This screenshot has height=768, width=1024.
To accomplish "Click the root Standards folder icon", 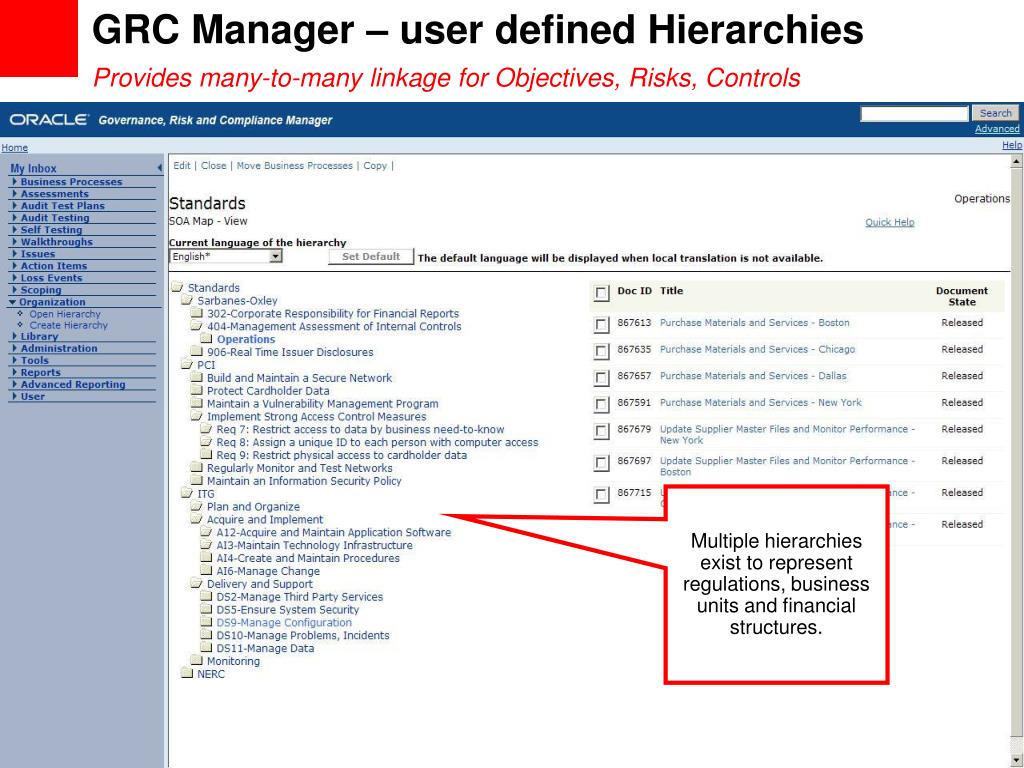I will [x=178, y=287].
